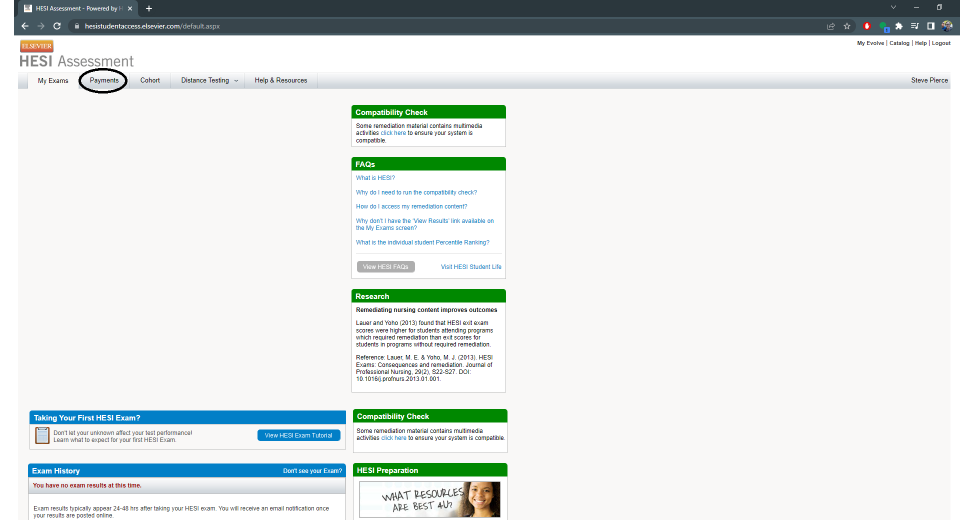Click 'click here' in lower Compatibility Check
960x520 pixels.
pyautogui.click(x=394, y=438)
